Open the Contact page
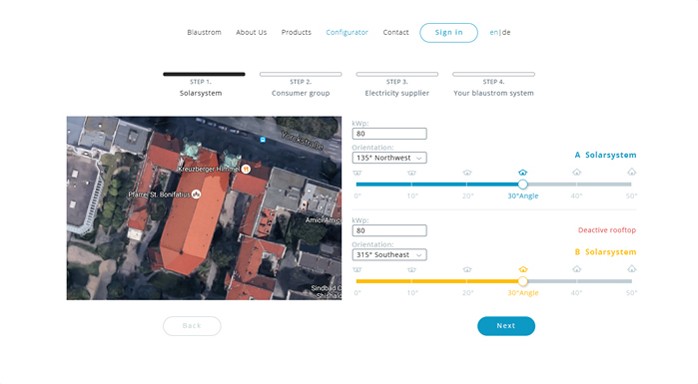The height and width of the screenshot is (384, 698). [395, 32]
